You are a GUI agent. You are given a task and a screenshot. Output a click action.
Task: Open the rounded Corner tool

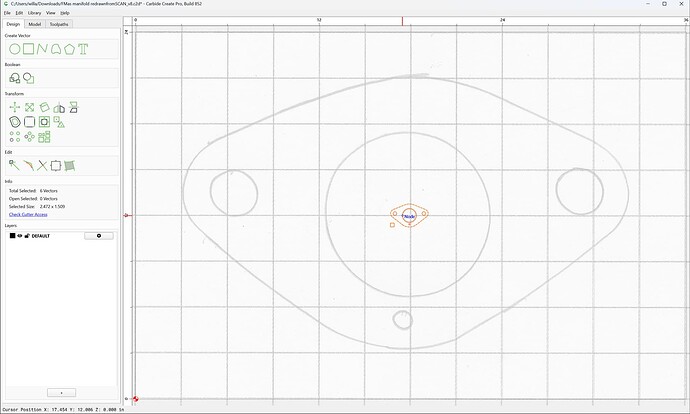pos(29,122)
